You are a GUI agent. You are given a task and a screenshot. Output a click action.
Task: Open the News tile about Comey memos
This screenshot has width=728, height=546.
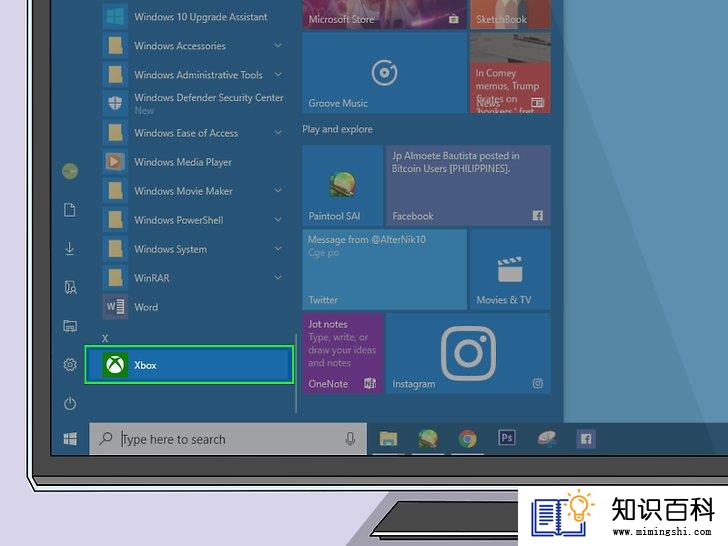pyautogui.click(x=510, y=73)
